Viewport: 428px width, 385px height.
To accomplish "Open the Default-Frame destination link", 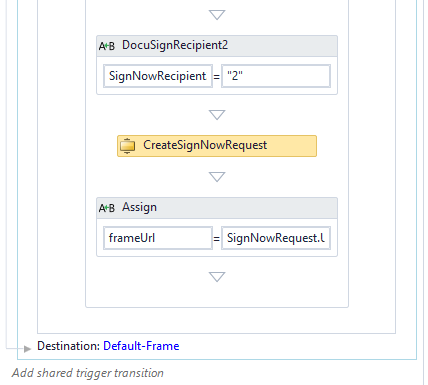I will tap(141, 346).
